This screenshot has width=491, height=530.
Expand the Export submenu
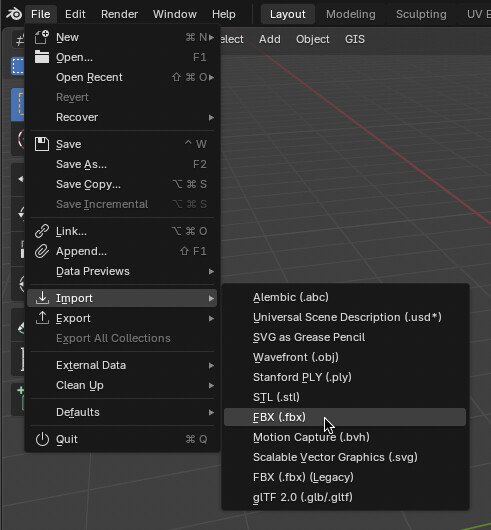pos(122,318)
